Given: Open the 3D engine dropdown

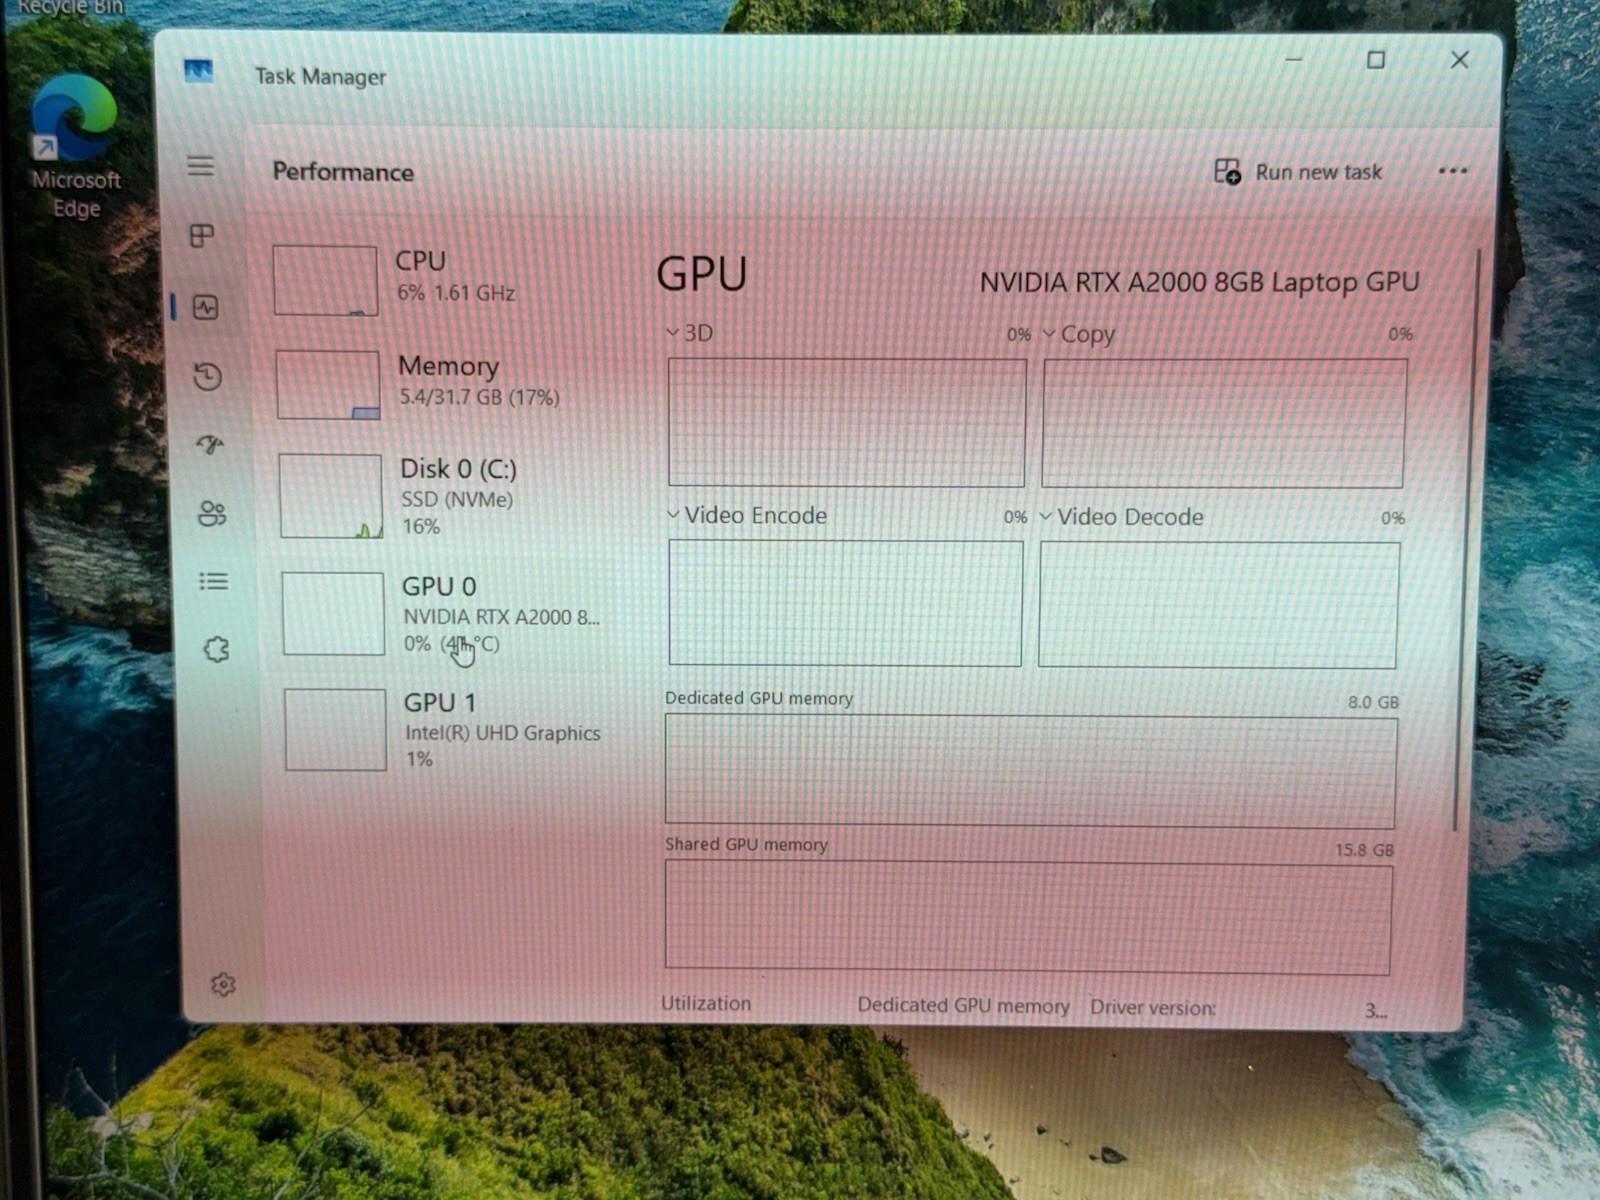Looking at the screenshot, I should tap(690, 333).
